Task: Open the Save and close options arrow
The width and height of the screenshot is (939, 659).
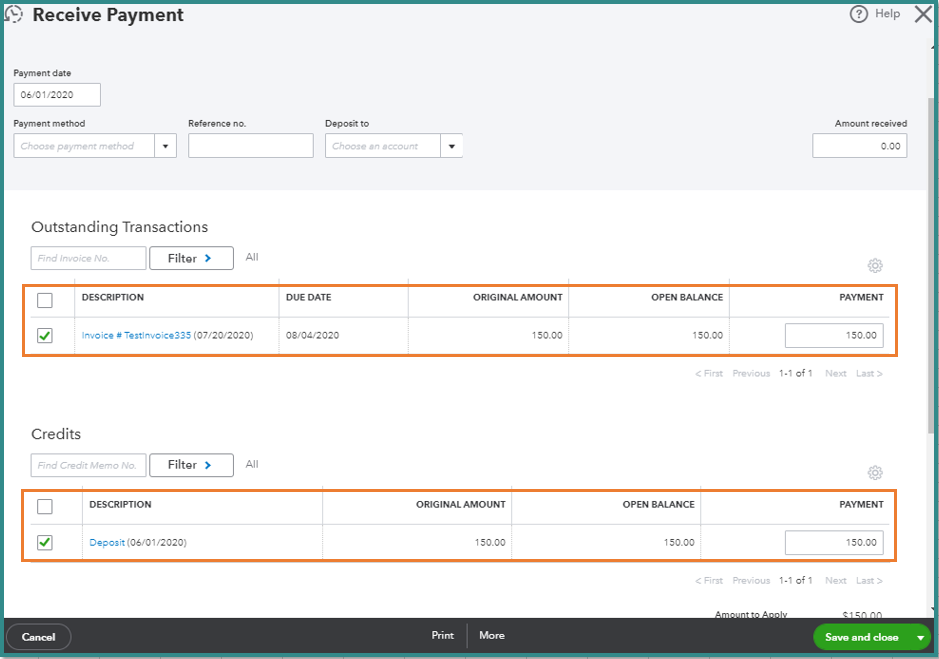Action: tap(920, 637)
